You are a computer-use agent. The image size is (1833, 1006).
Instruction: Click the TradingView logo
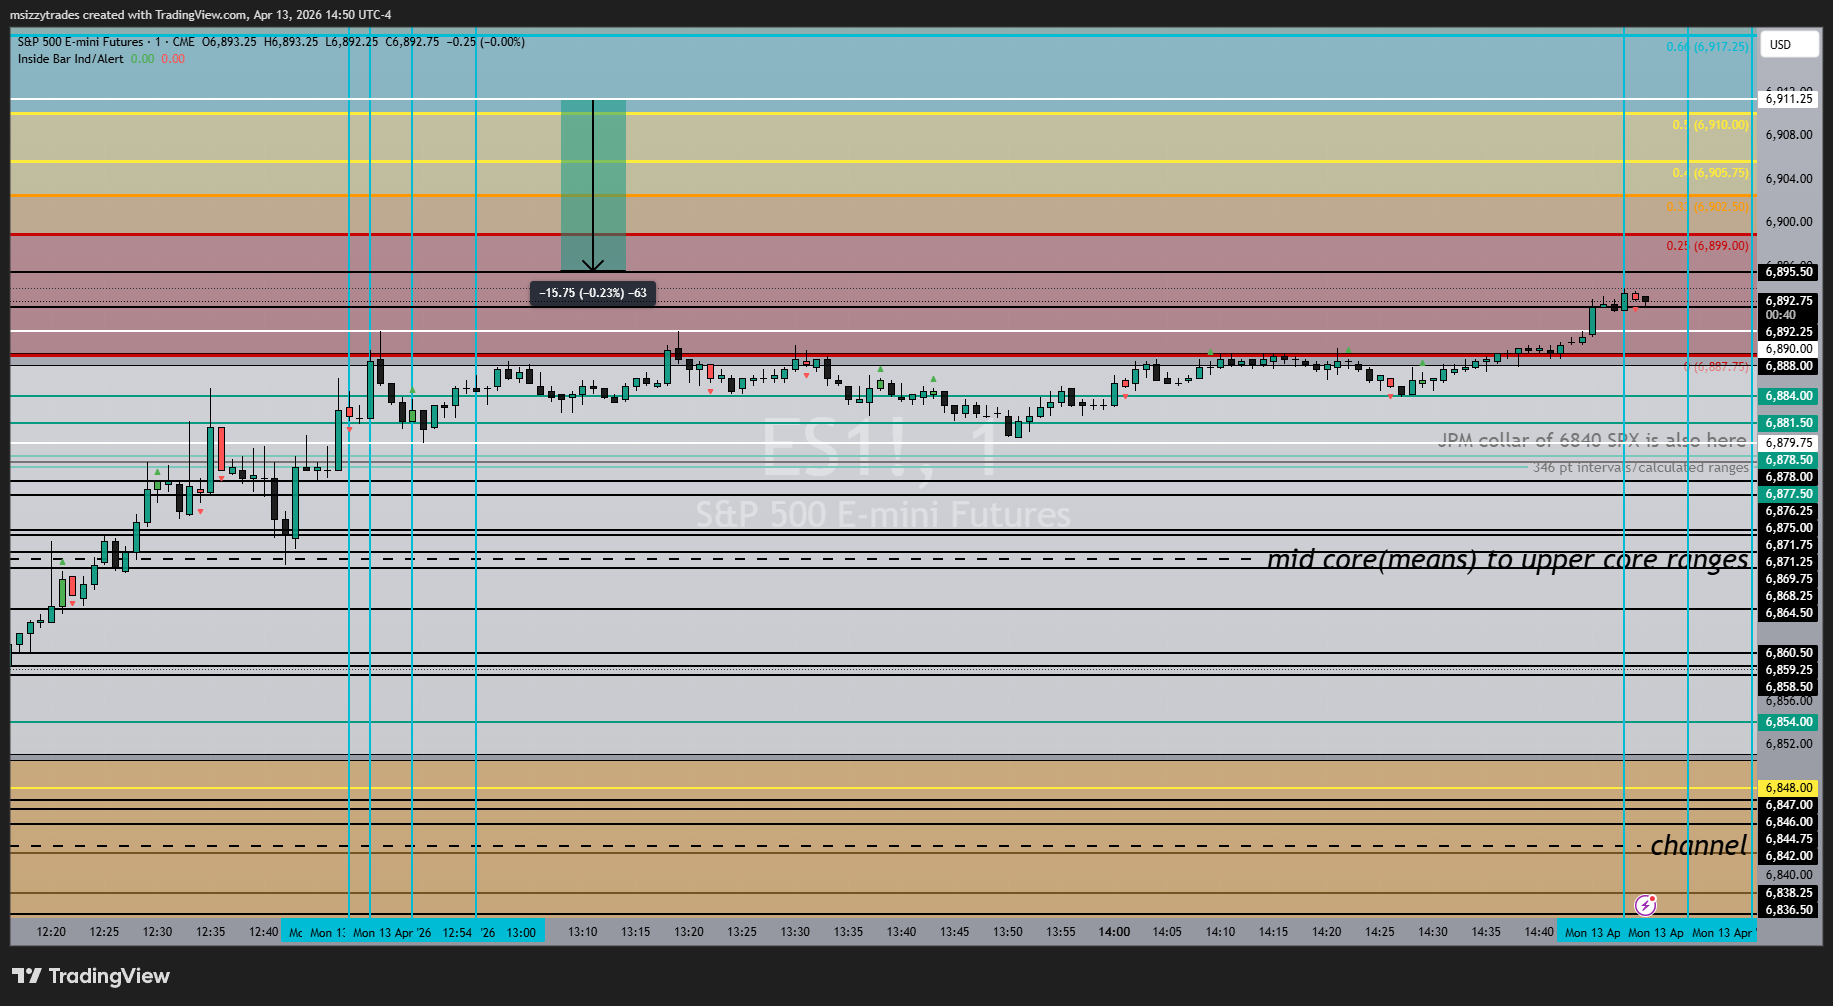(x=91, y=976)
